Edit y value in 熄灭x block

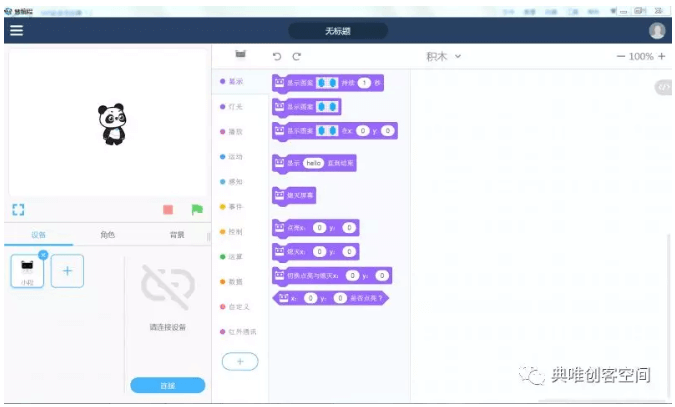click(x=349, y=251)
